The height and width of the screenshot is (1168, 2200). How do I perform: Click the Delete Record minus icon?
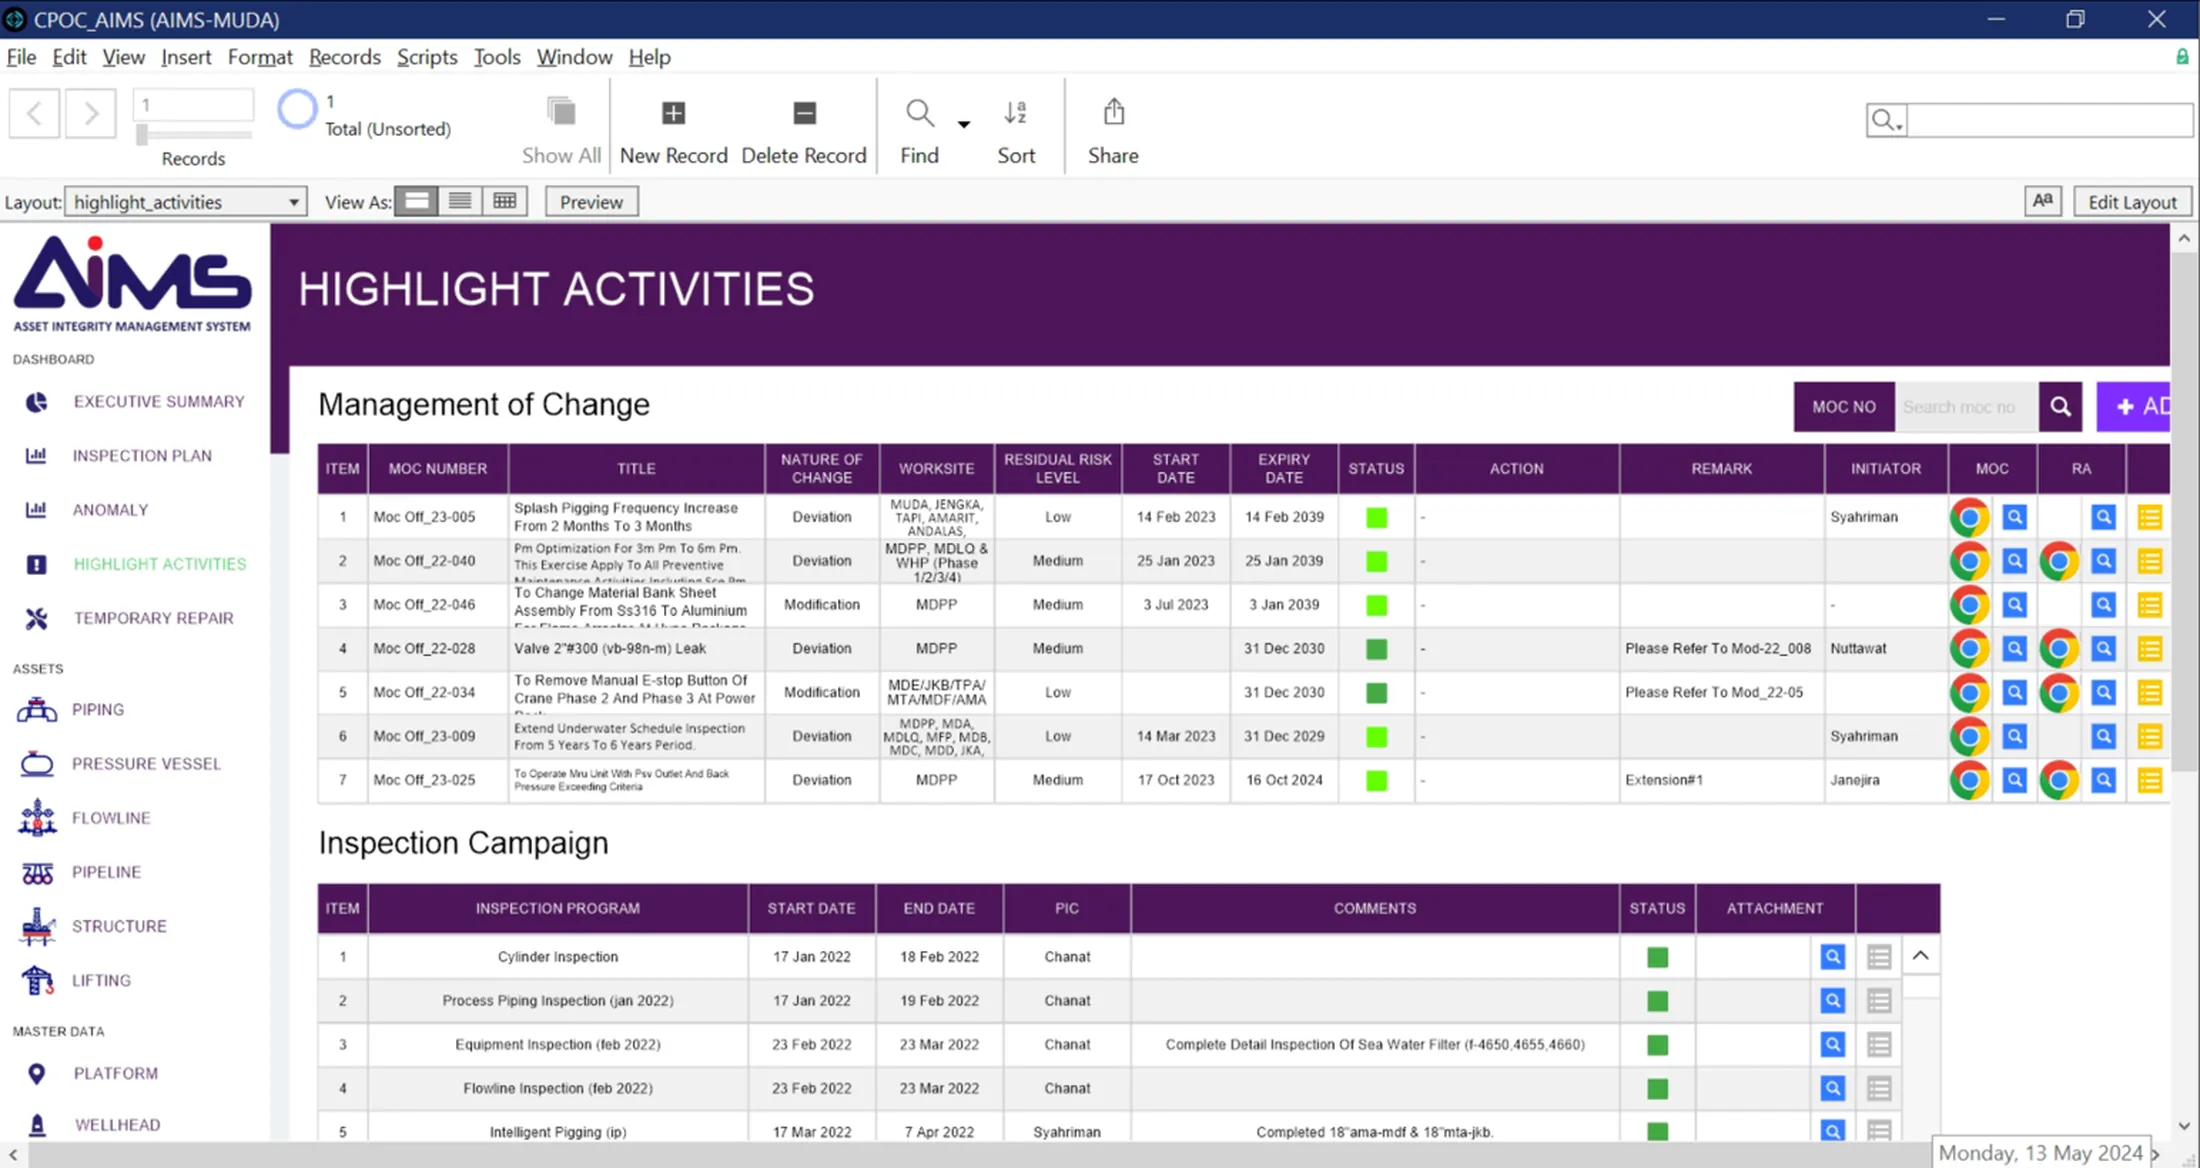tap(804, 113)
